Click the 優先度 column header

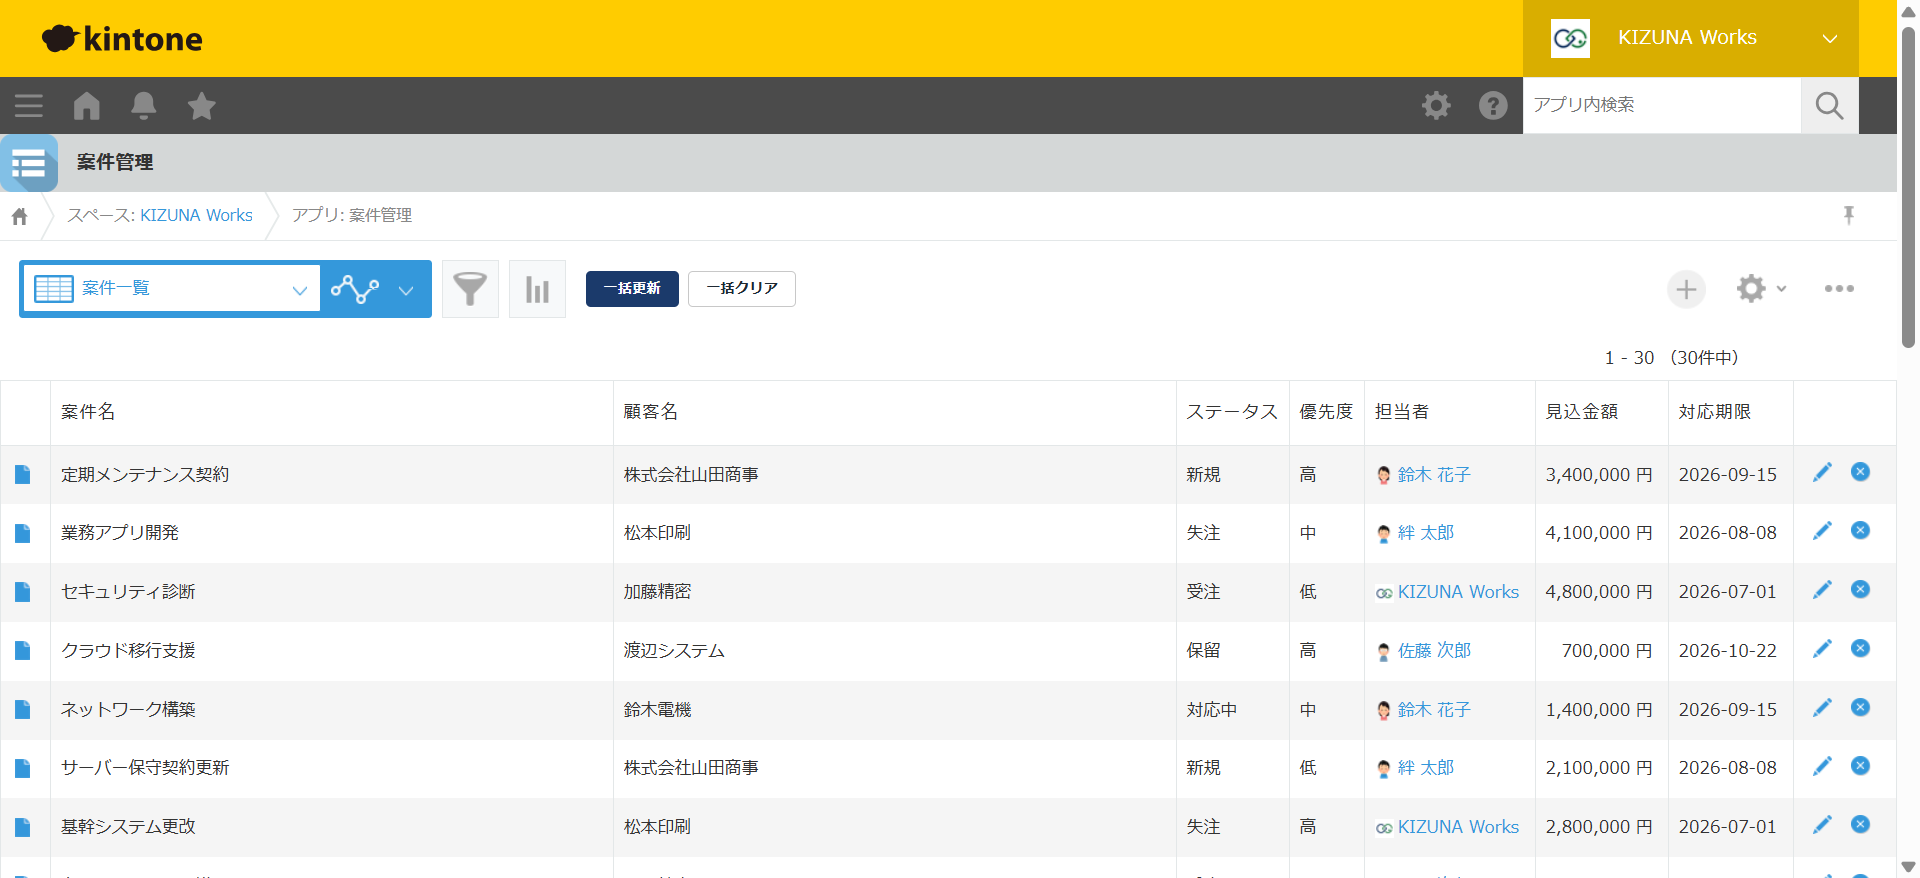click(x=1326, y=412)
